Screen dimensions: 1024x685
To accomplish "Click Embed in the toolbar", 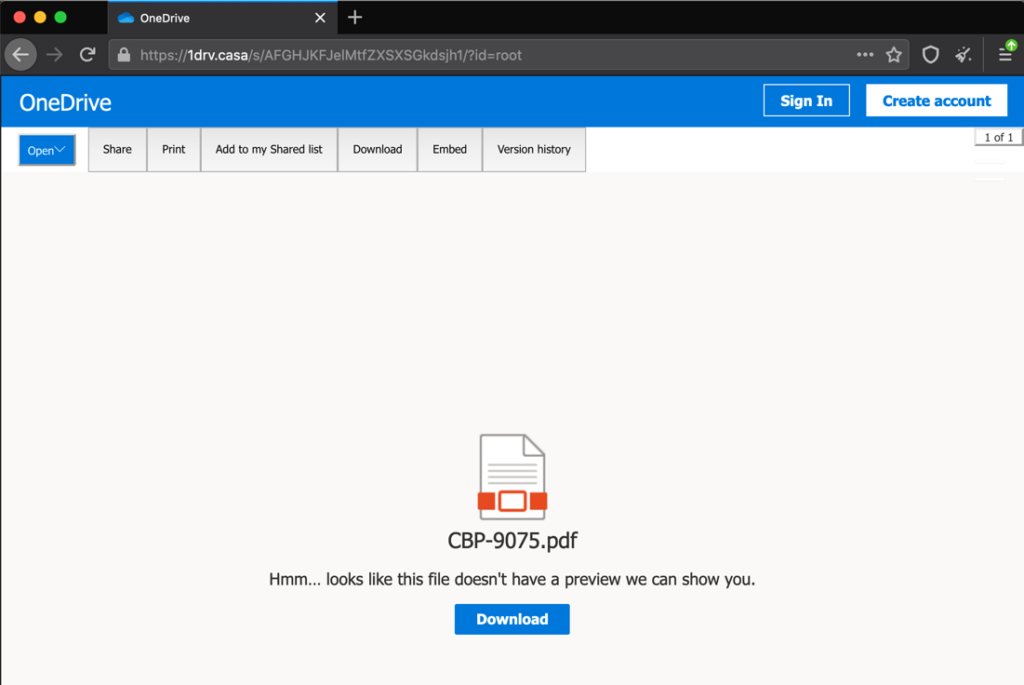I will (450, 150).
